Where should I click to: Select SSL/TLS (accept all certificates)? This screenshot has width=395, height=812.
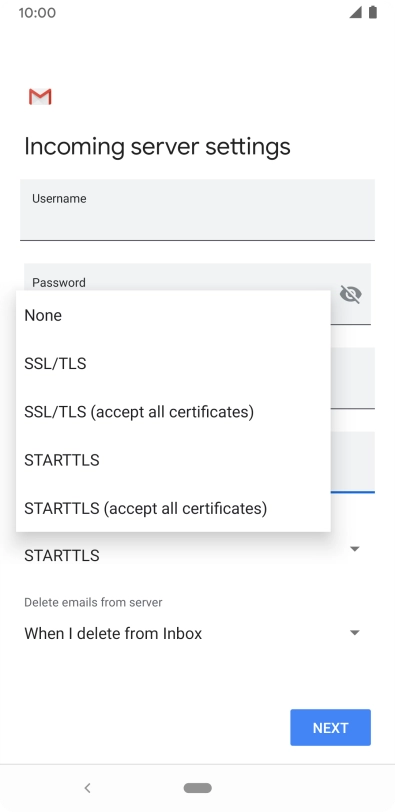click(173, 412)
